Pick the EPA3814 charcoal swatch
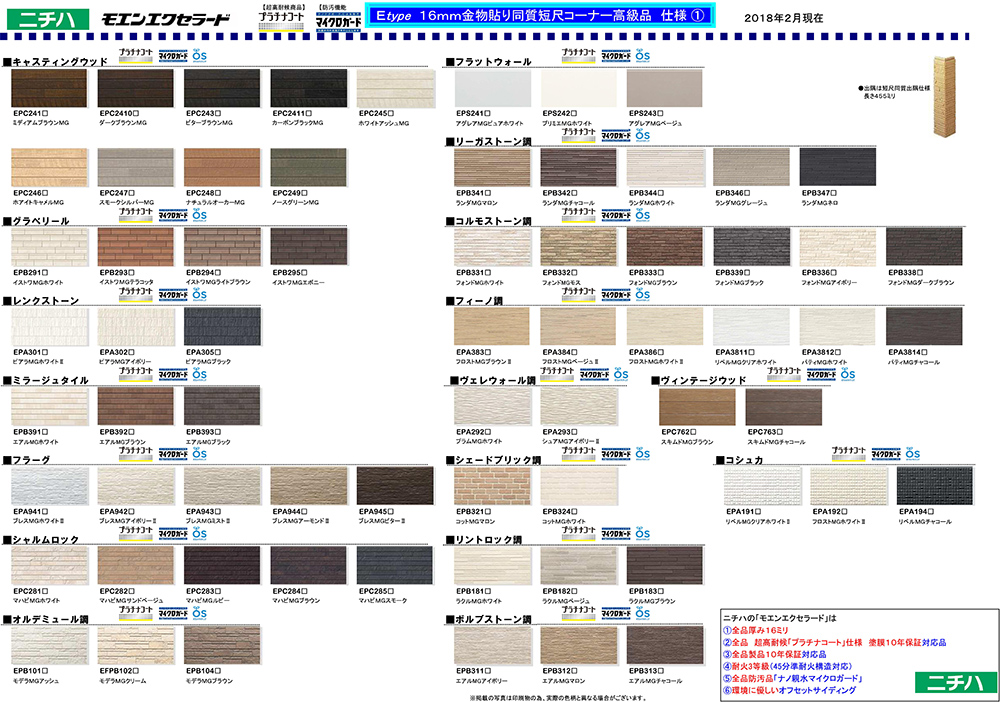Screen dimensions: 1000x702 coord(924,326)
